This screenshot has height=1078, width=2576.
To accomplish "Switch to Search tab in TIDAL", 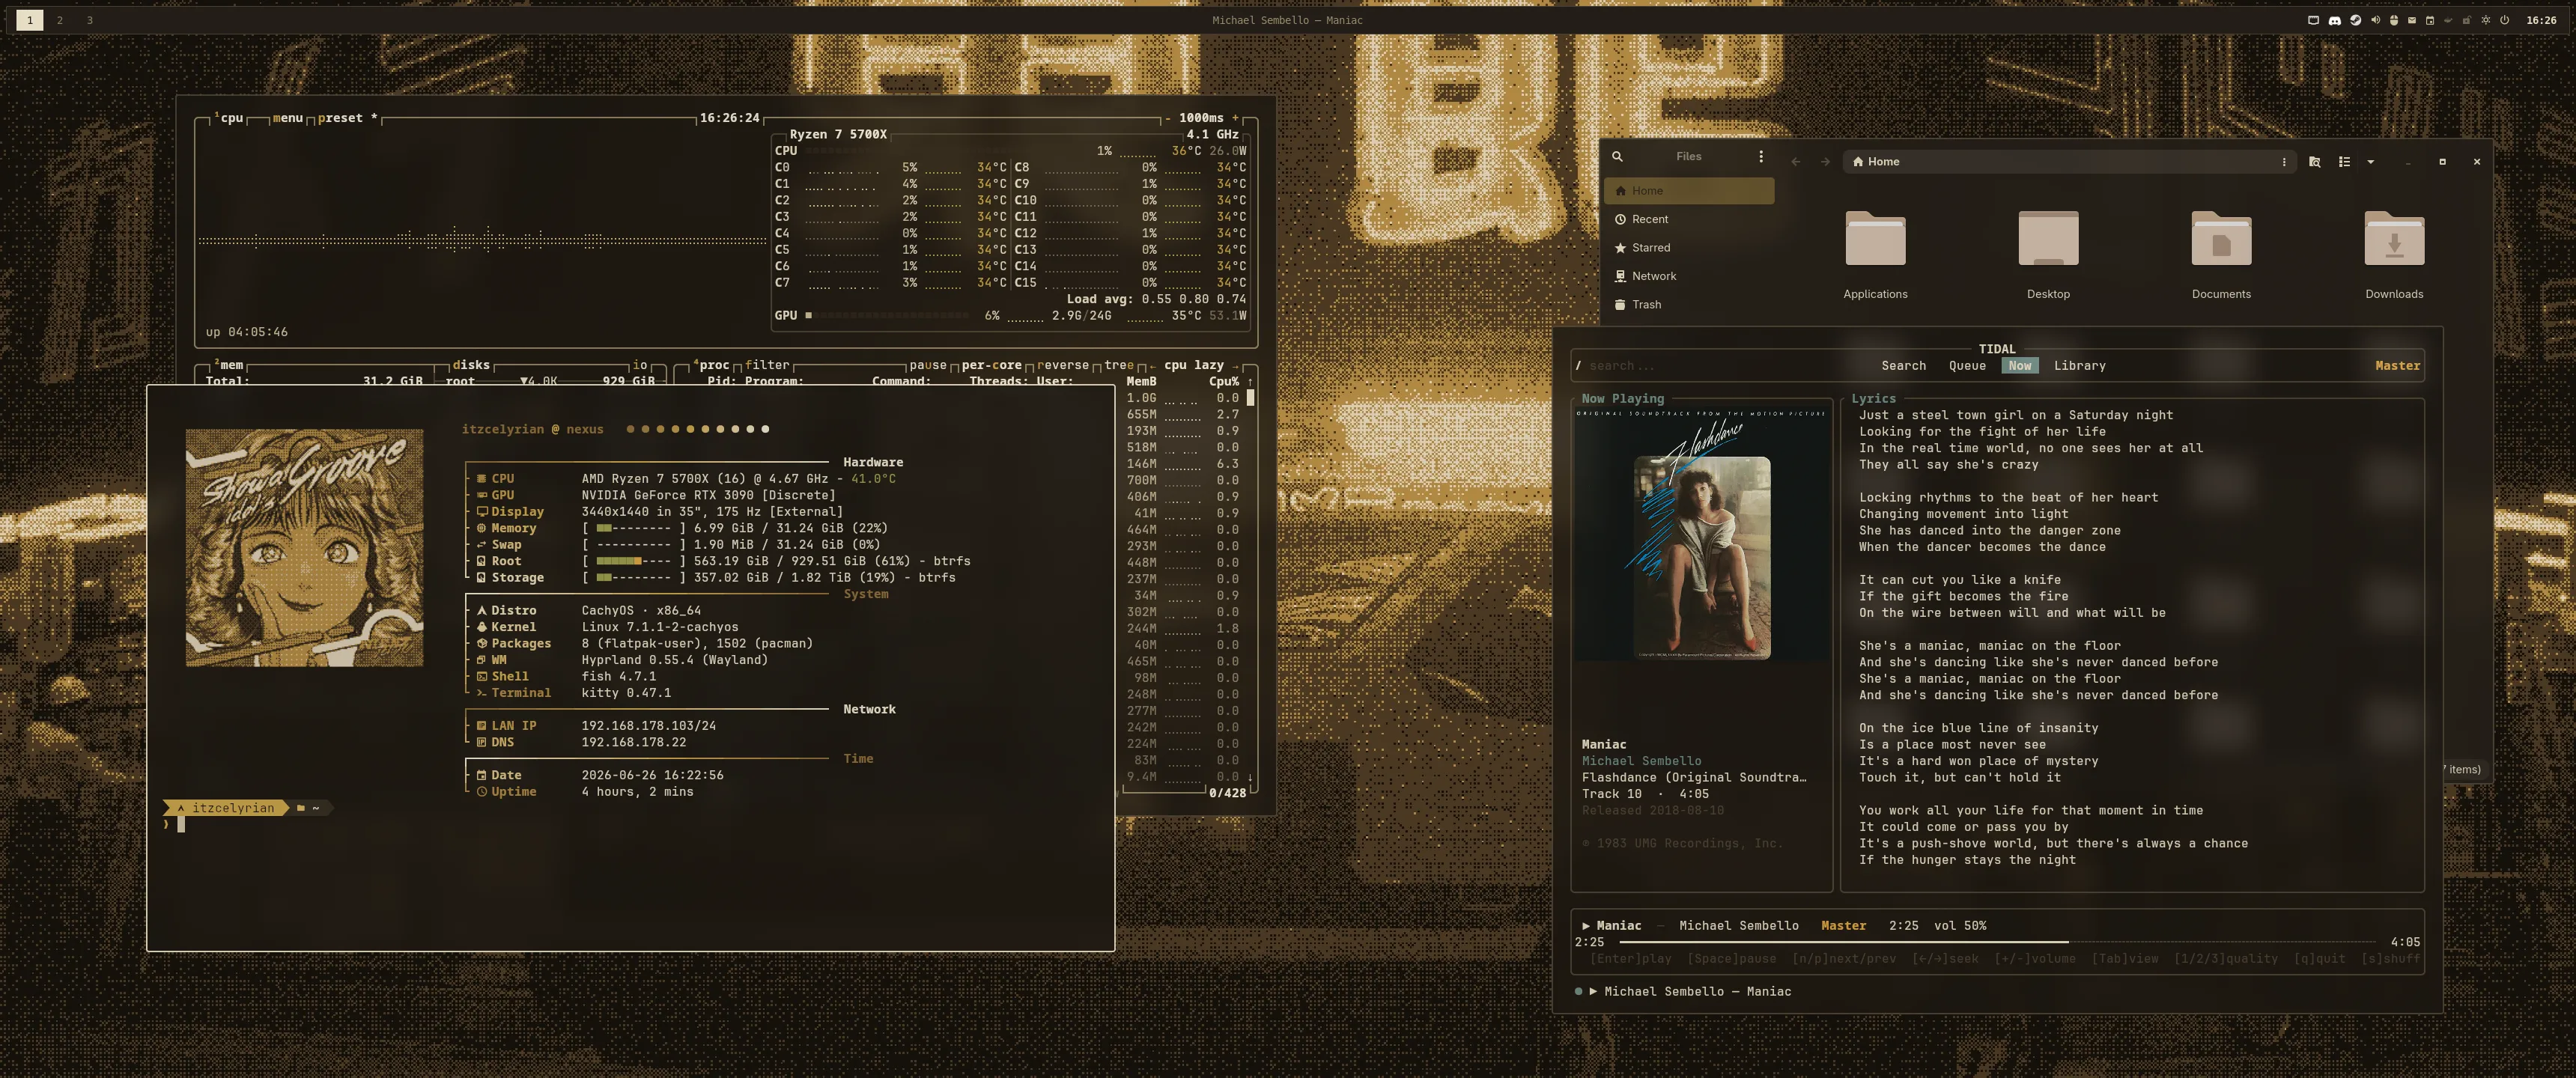I will tap(1903, 366).
